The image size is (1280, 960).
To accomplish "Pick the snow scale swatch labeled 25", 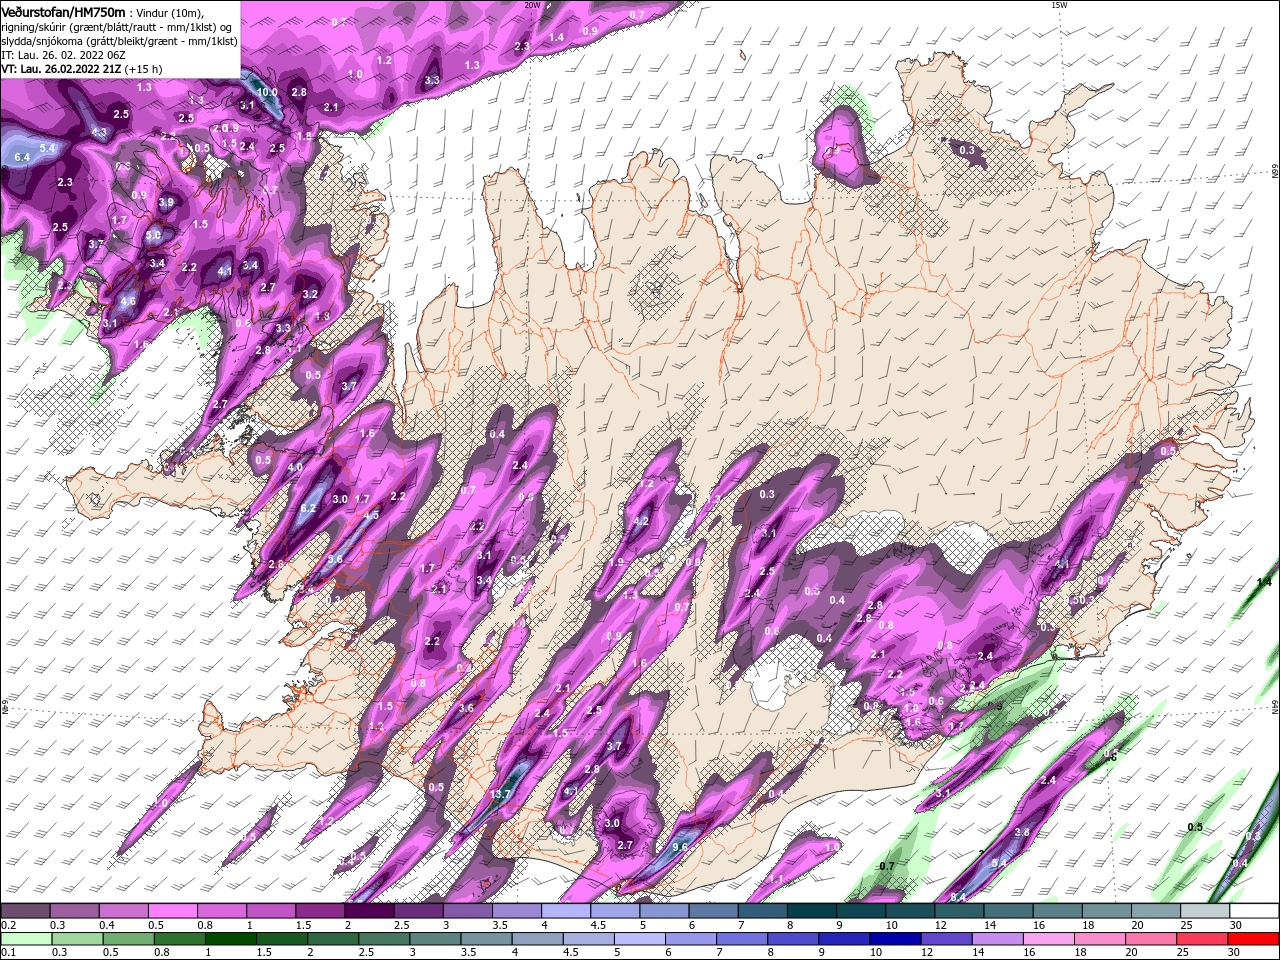I will click(1205, 911).
